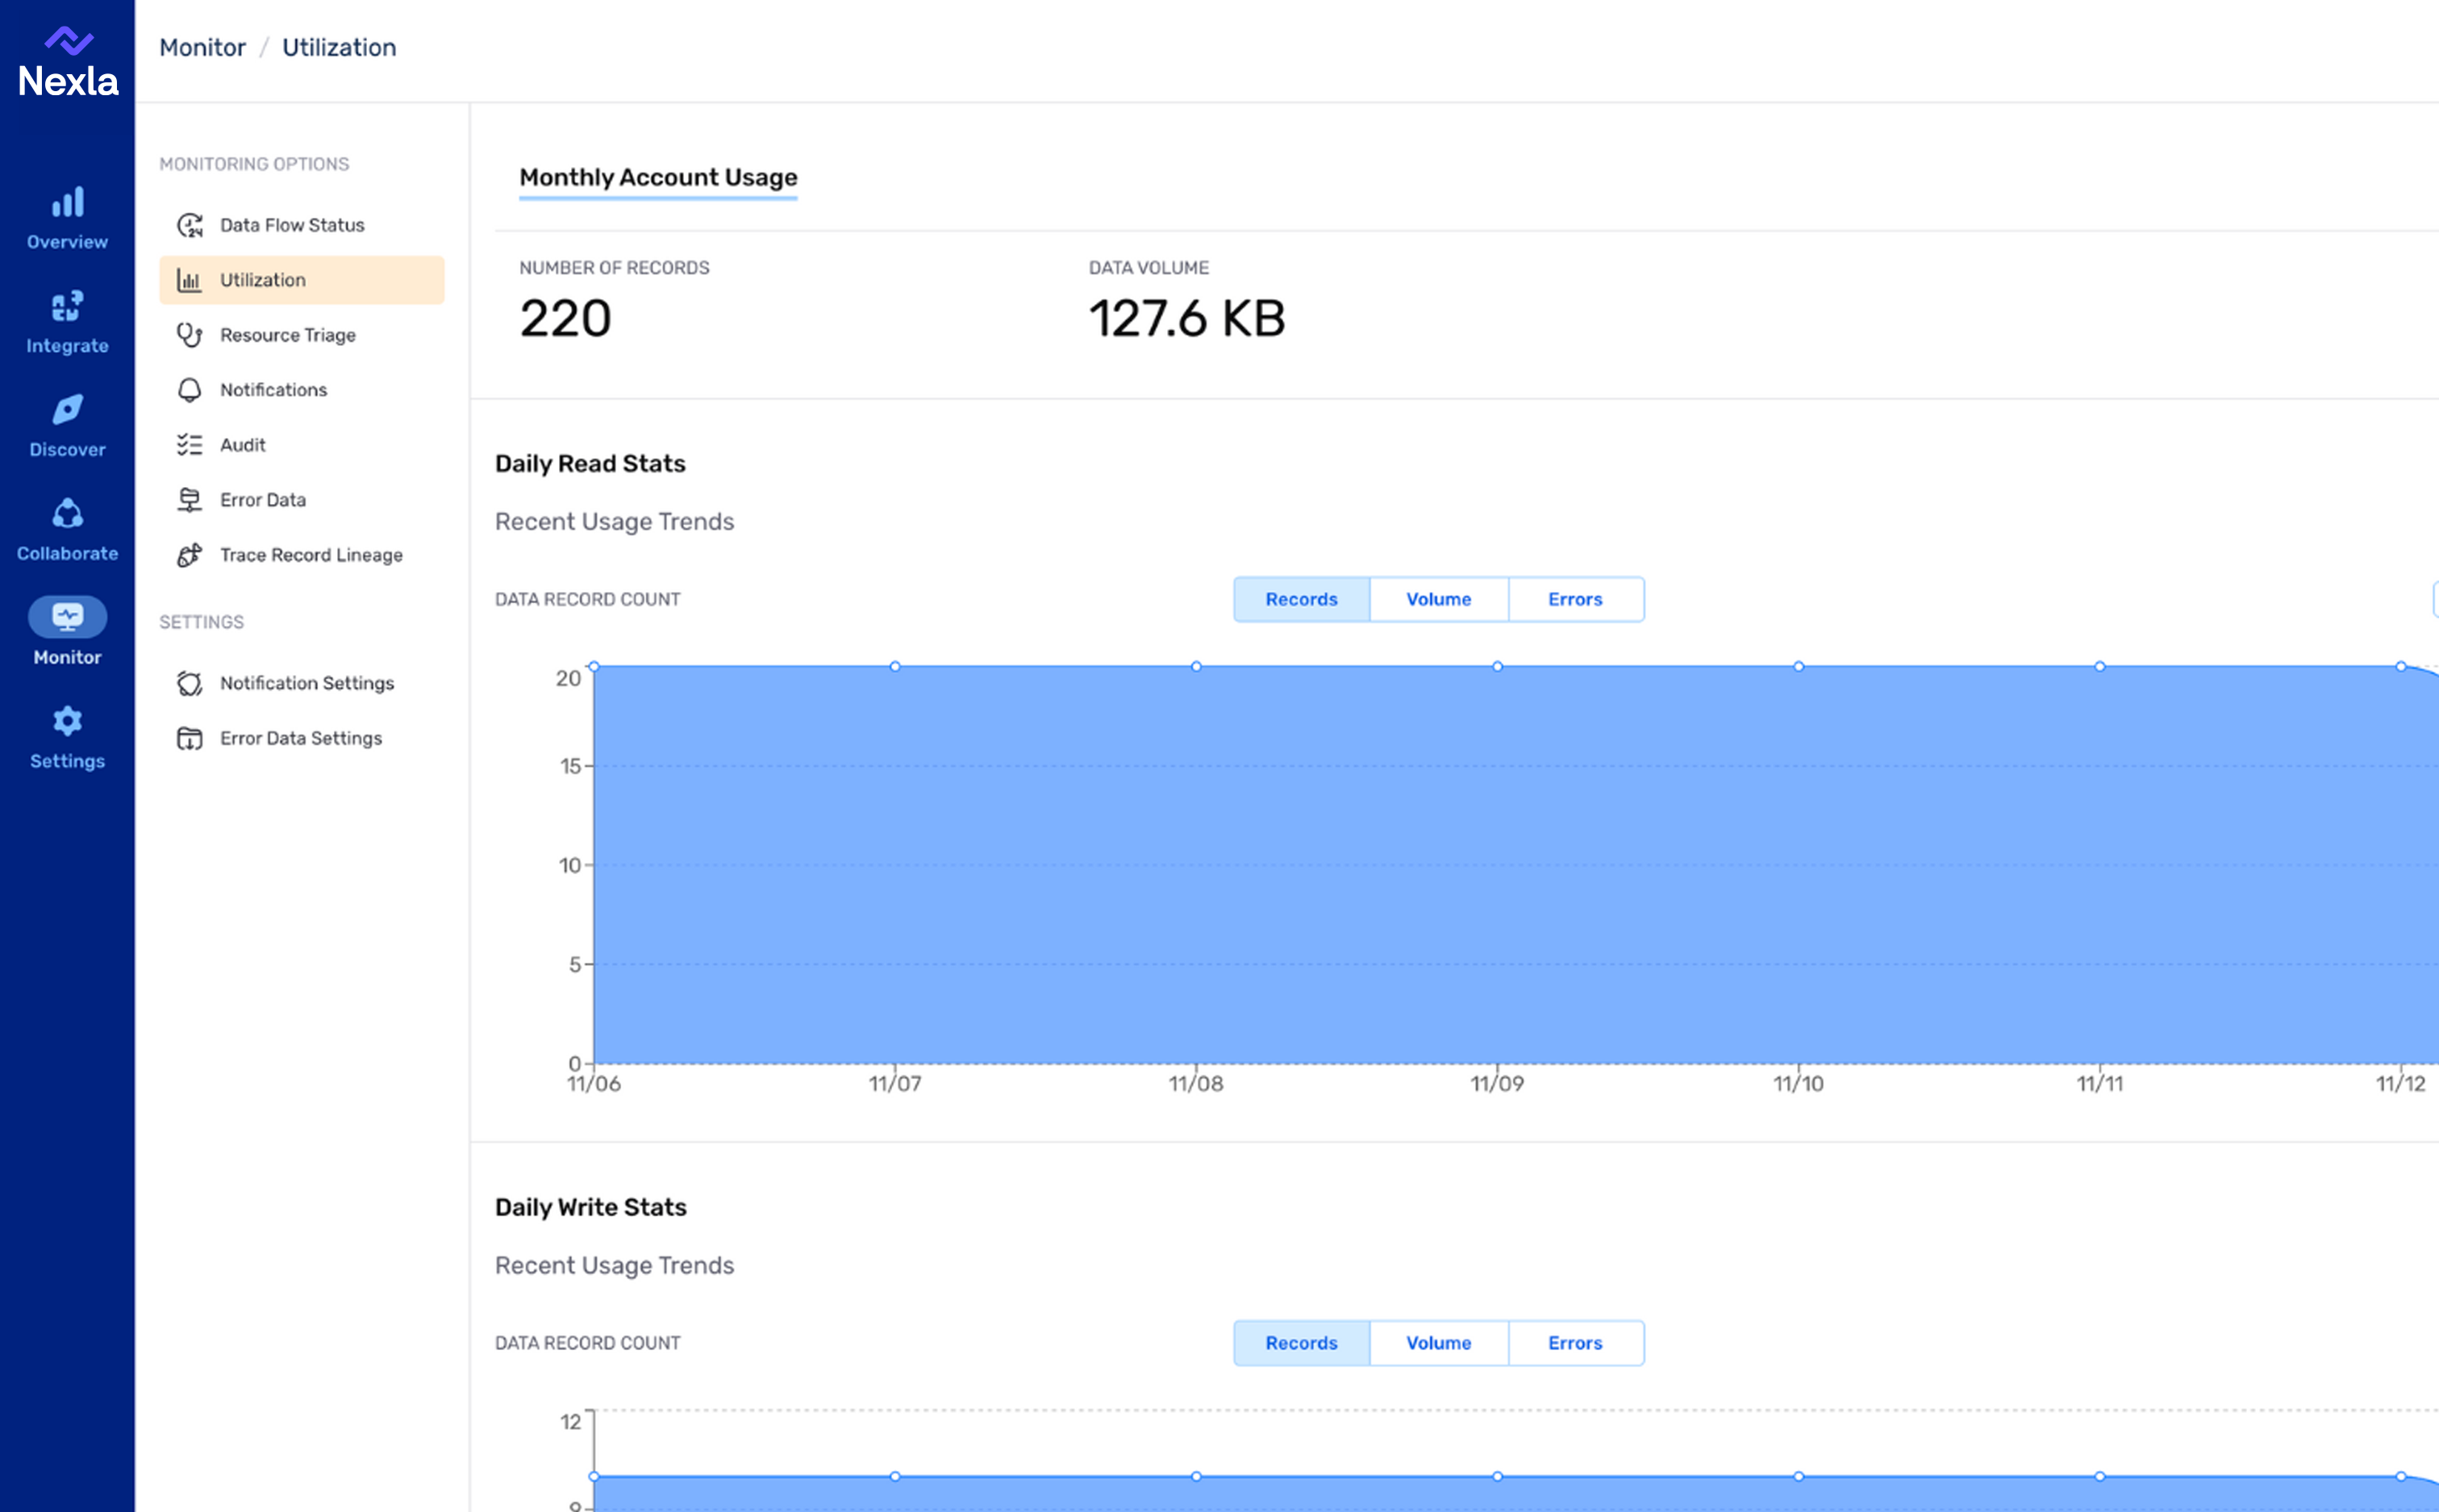Open Data Flow Status monitoring option
Viewport: 2439px width, 1512px height.
pos(291,225)
